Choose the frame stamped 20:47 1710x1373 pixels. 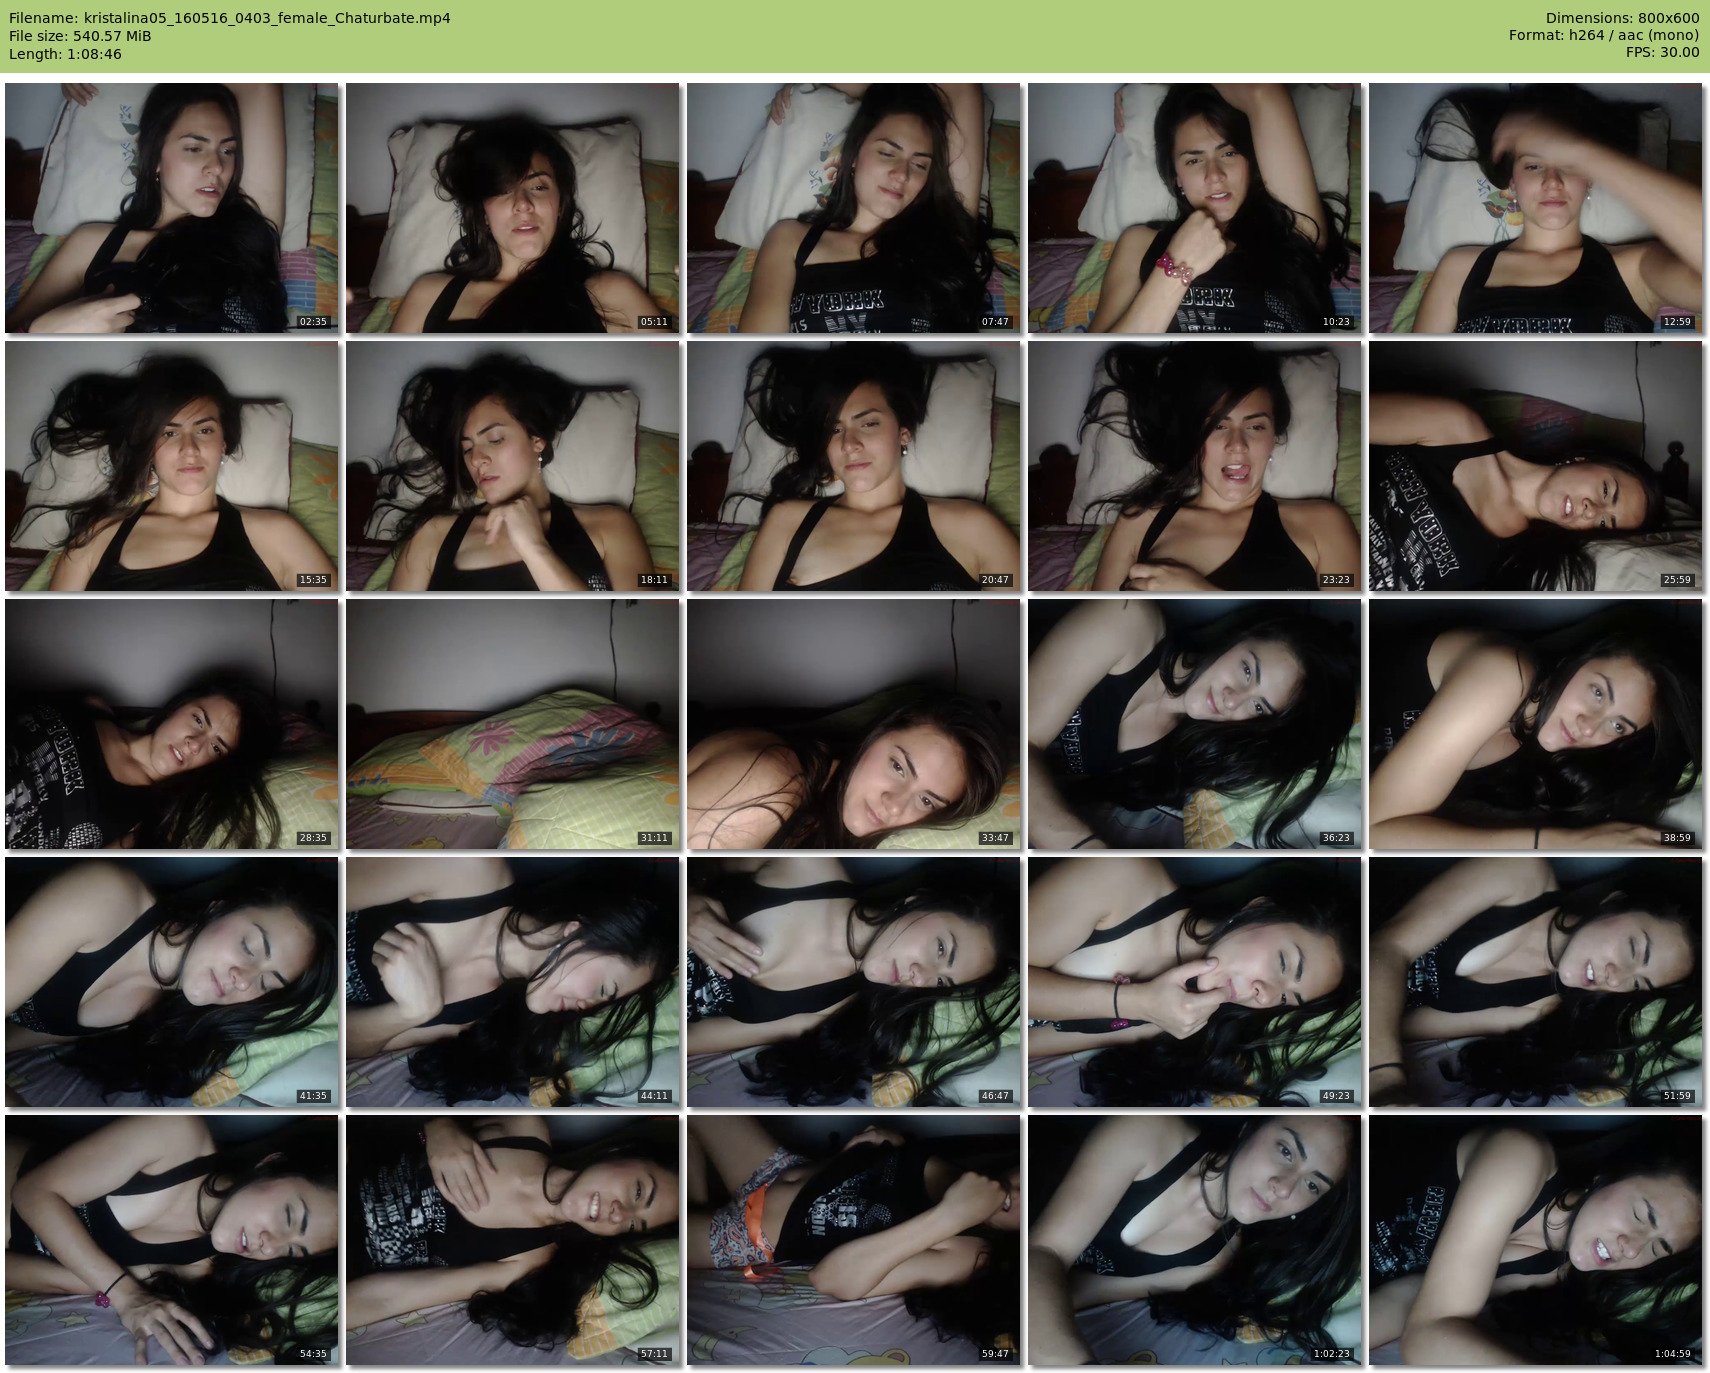coord(854,466)
